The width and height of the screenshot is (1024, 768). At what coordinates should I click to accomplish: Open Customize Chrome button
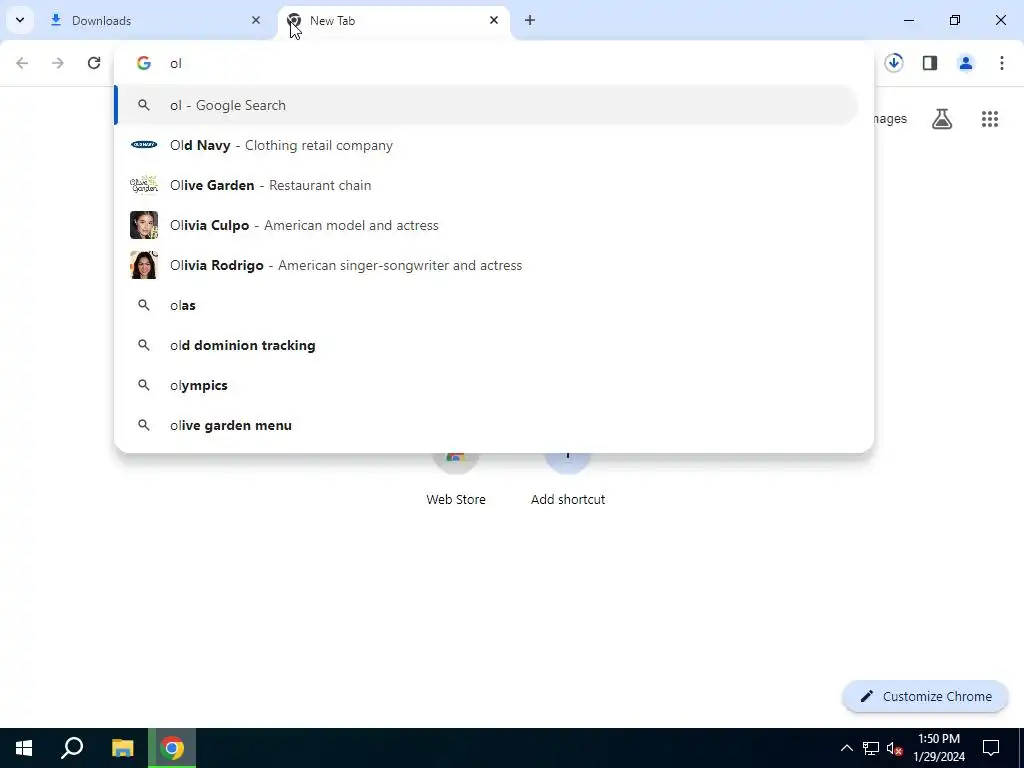coord(925,696)
